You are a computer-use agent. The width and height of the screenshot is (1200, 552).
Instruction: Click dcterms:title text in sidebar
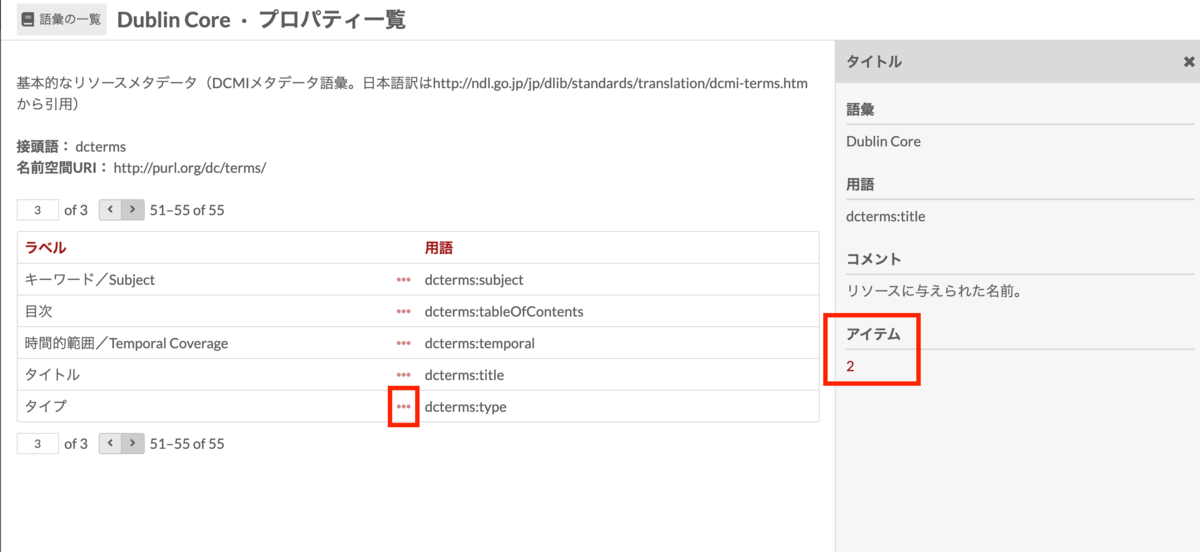(886, 216)
